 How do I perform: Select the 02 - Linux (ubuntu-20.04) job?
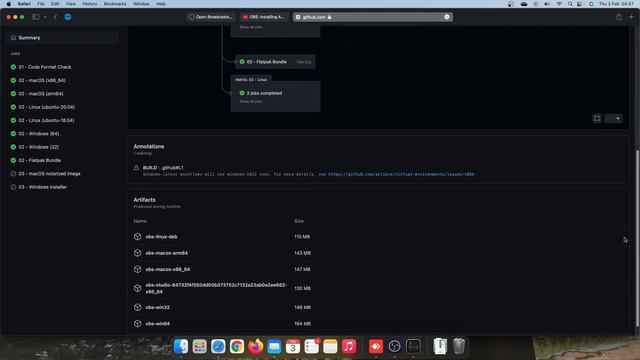pyautogui.click(x=46, y=107)
